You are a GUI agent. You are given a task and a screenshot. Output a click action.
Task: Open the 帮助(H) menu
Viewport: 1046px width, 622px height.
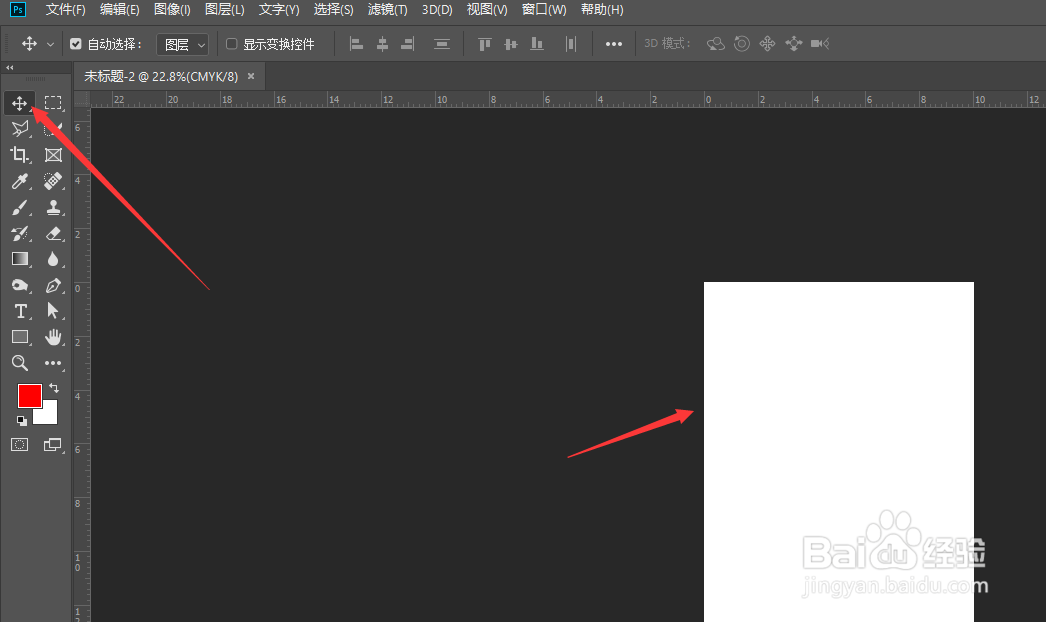(602, 10)
